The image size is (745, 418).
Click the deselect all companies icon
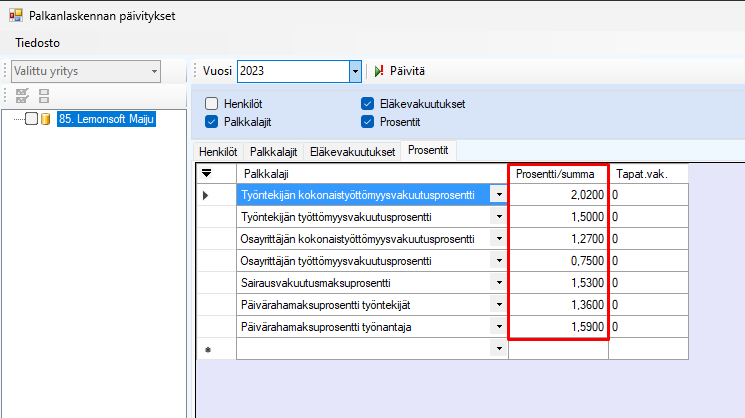click(43, 97)
